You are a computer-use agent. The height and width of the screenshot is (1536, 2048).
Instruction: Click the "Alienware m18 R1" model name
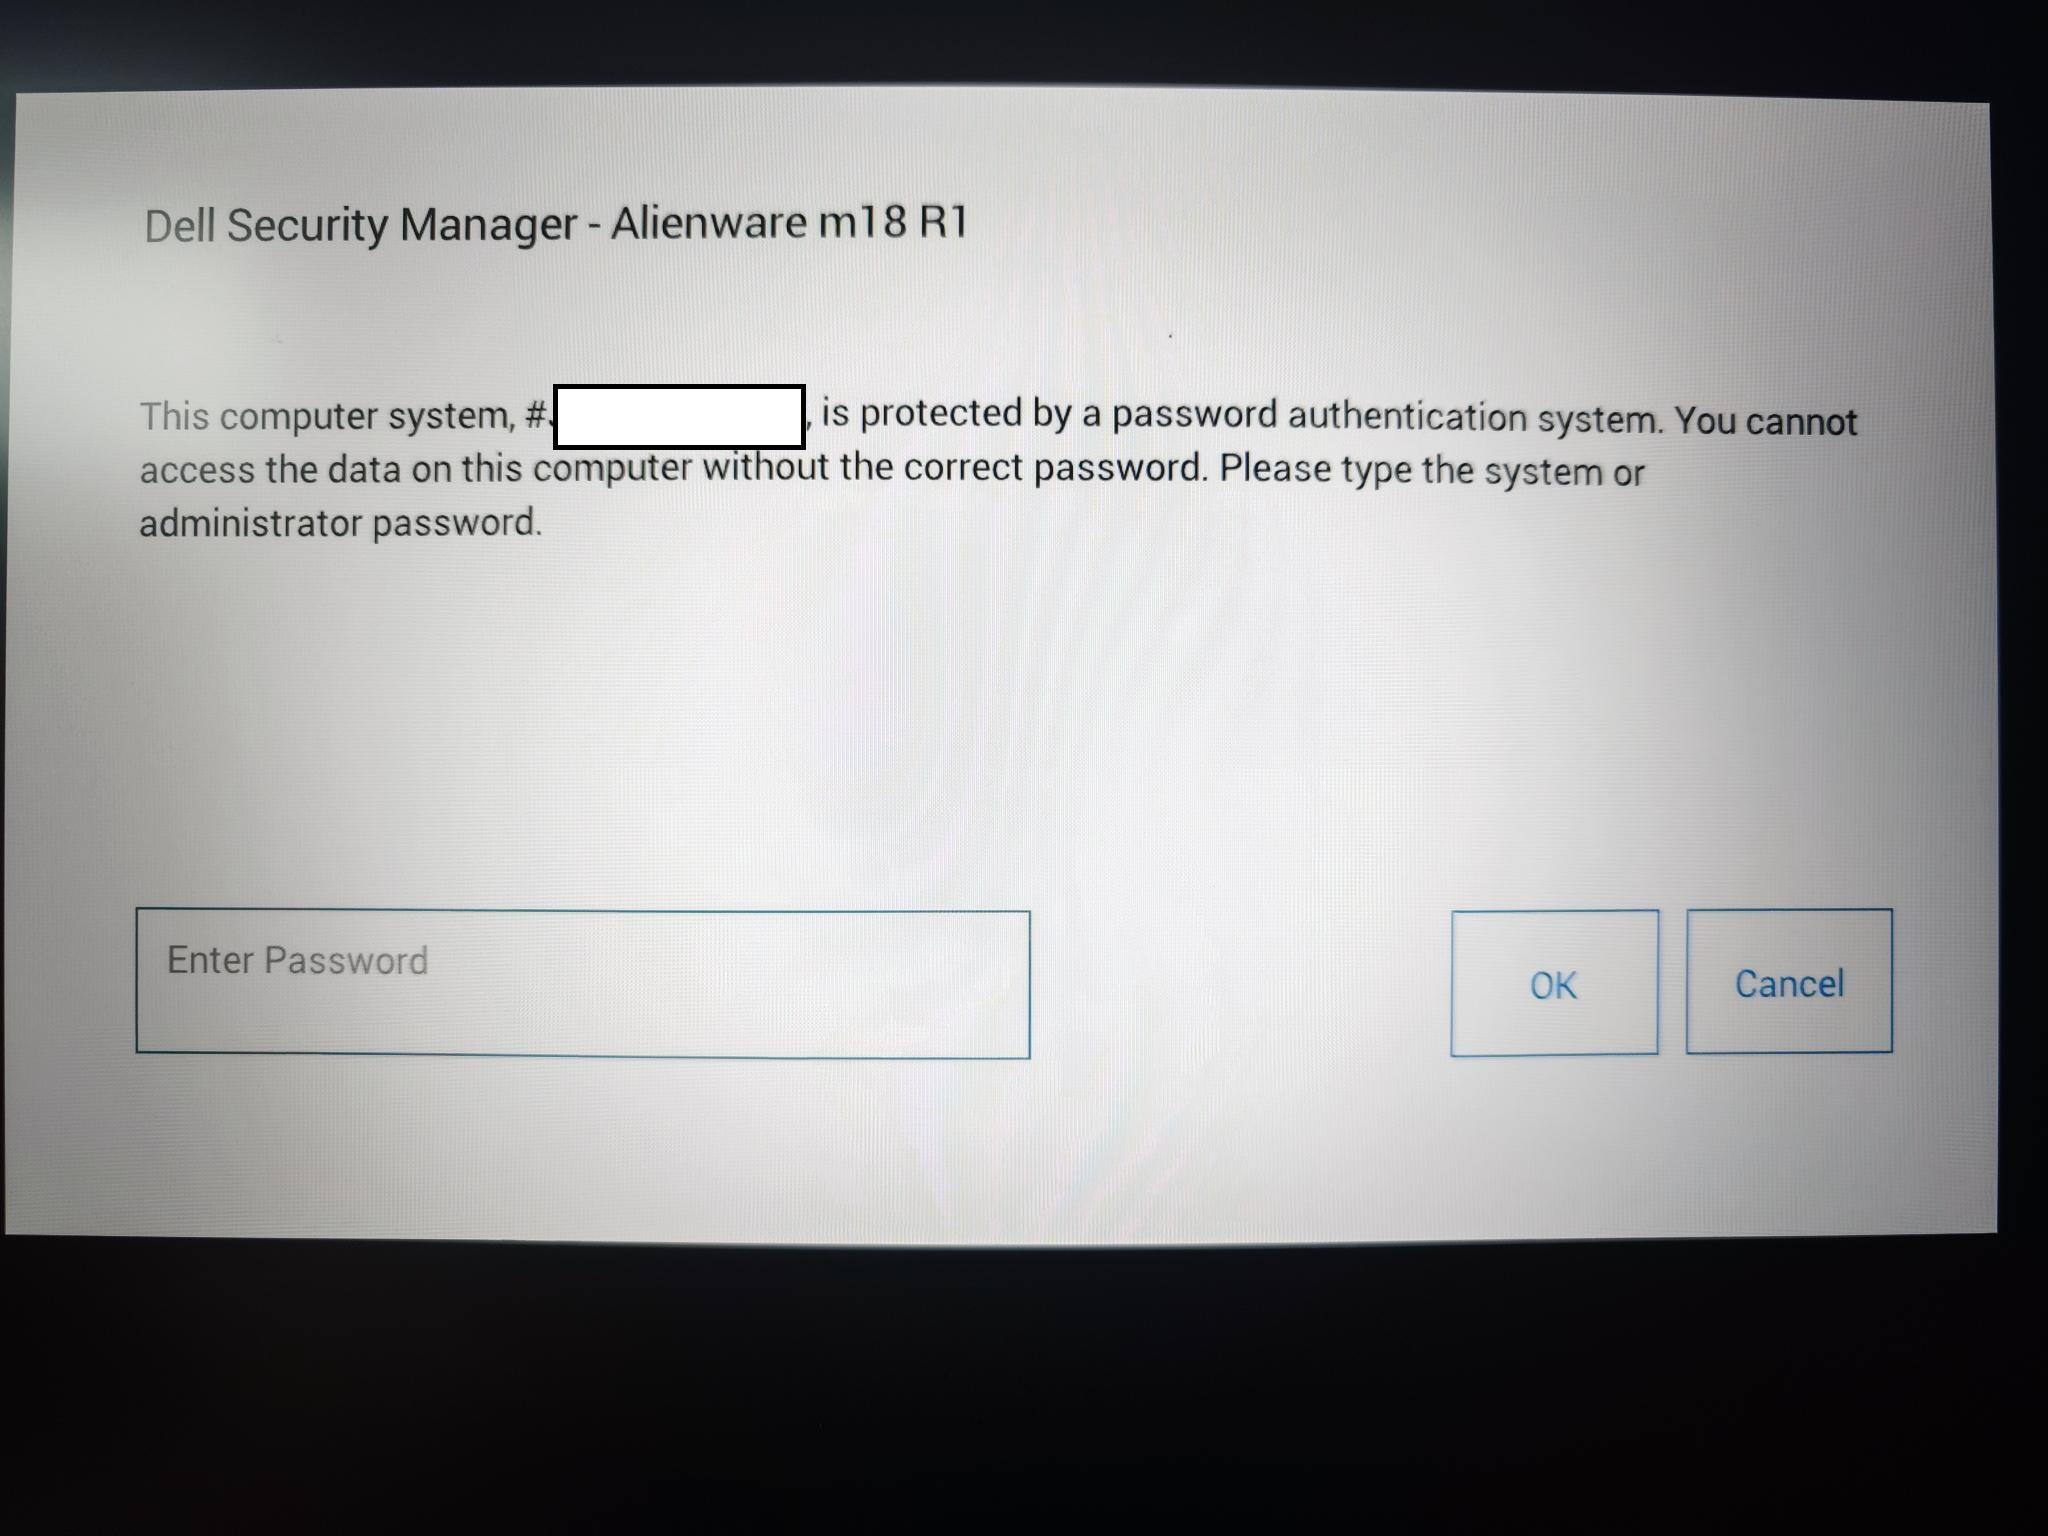[789, 222]
